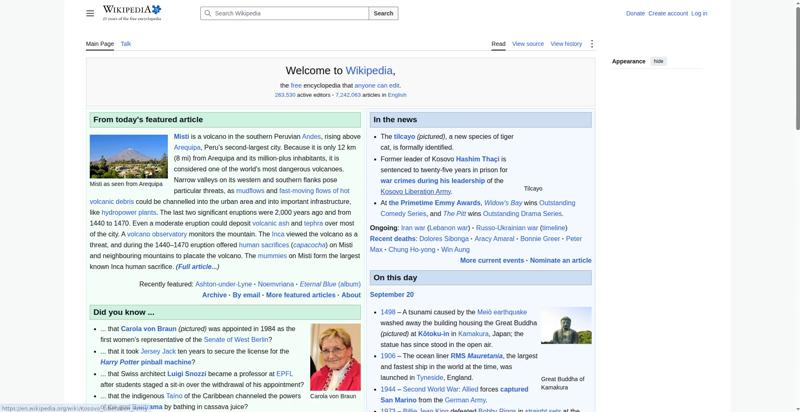This screenshot has width=800, height=412.
Task: Select the Main Page tab
Action: 100,44
